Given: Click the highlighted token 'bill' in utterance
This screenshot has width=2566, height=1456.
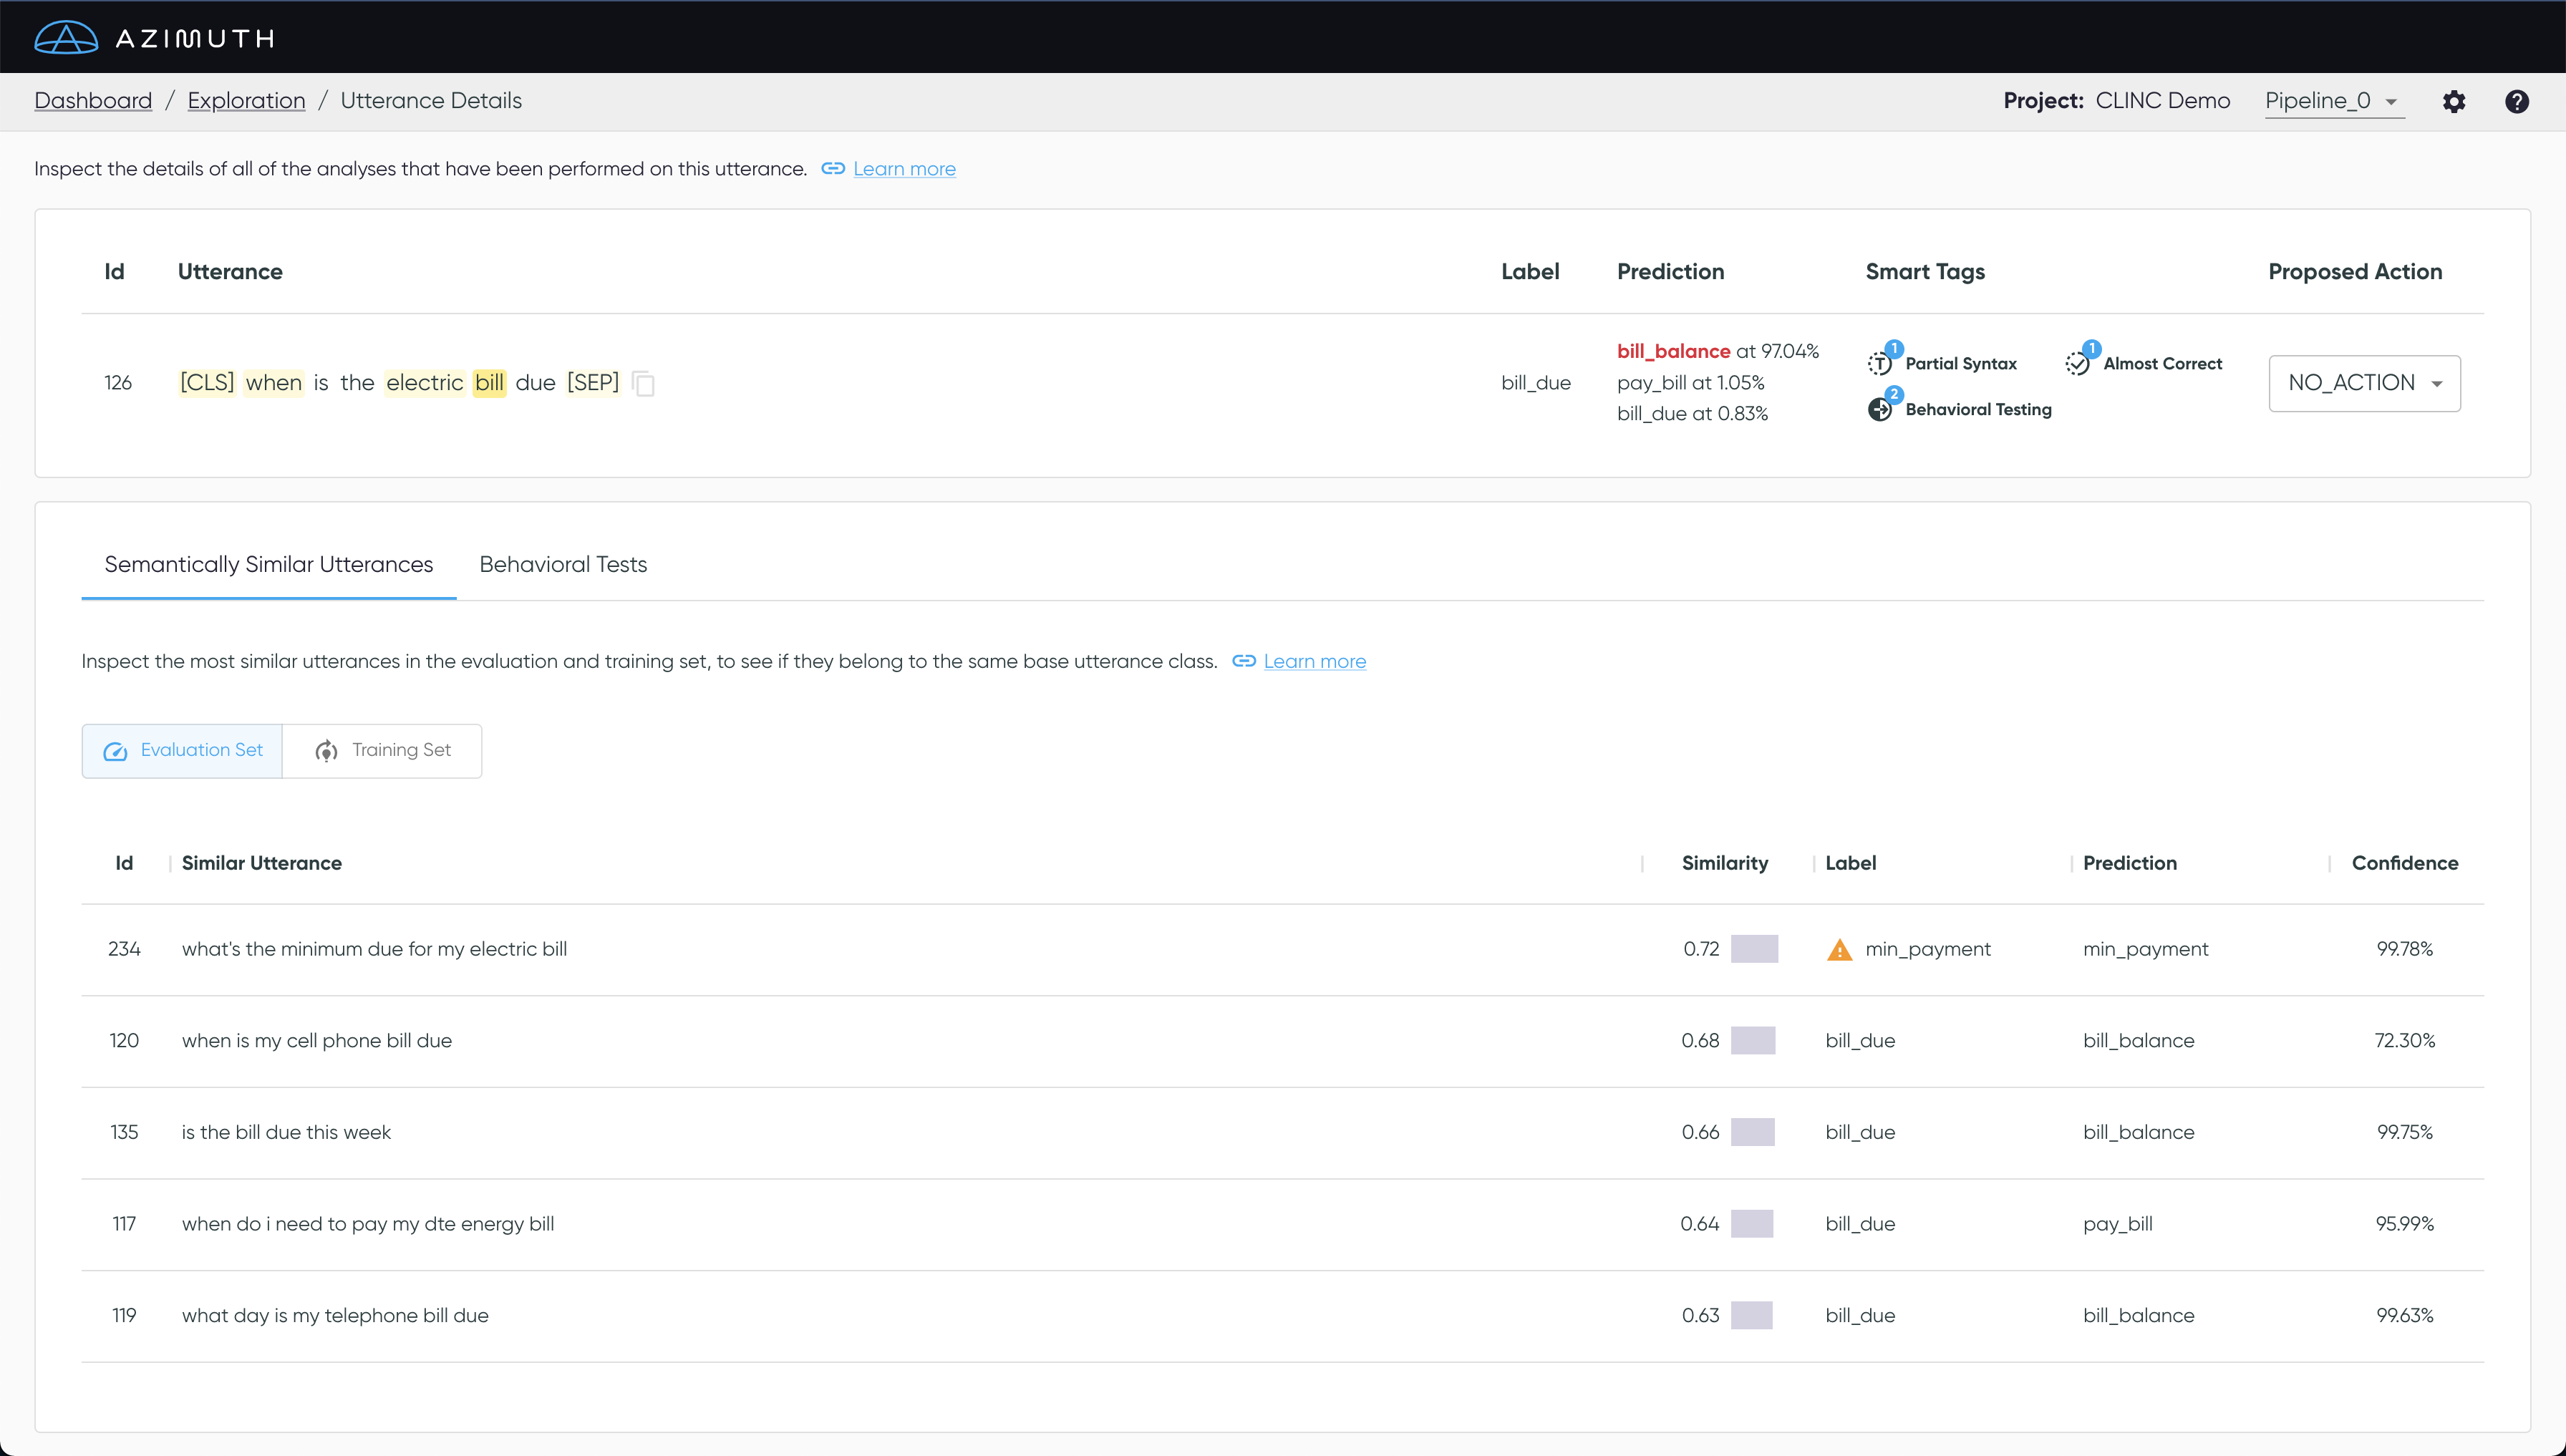Looking at the screenshot, I should click(x=489, y=383).
